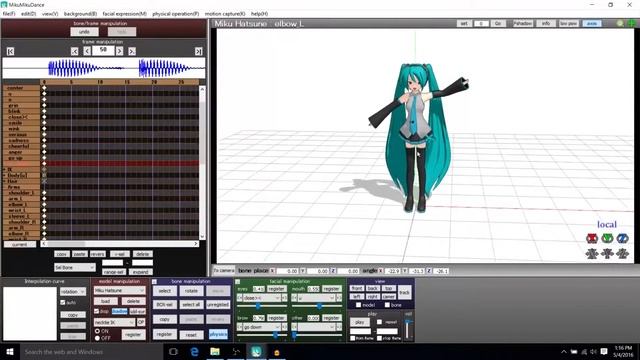Open the MikuMikuDance taskbar icon
This screenshot has width=640, height=360.
pos(256,351)
